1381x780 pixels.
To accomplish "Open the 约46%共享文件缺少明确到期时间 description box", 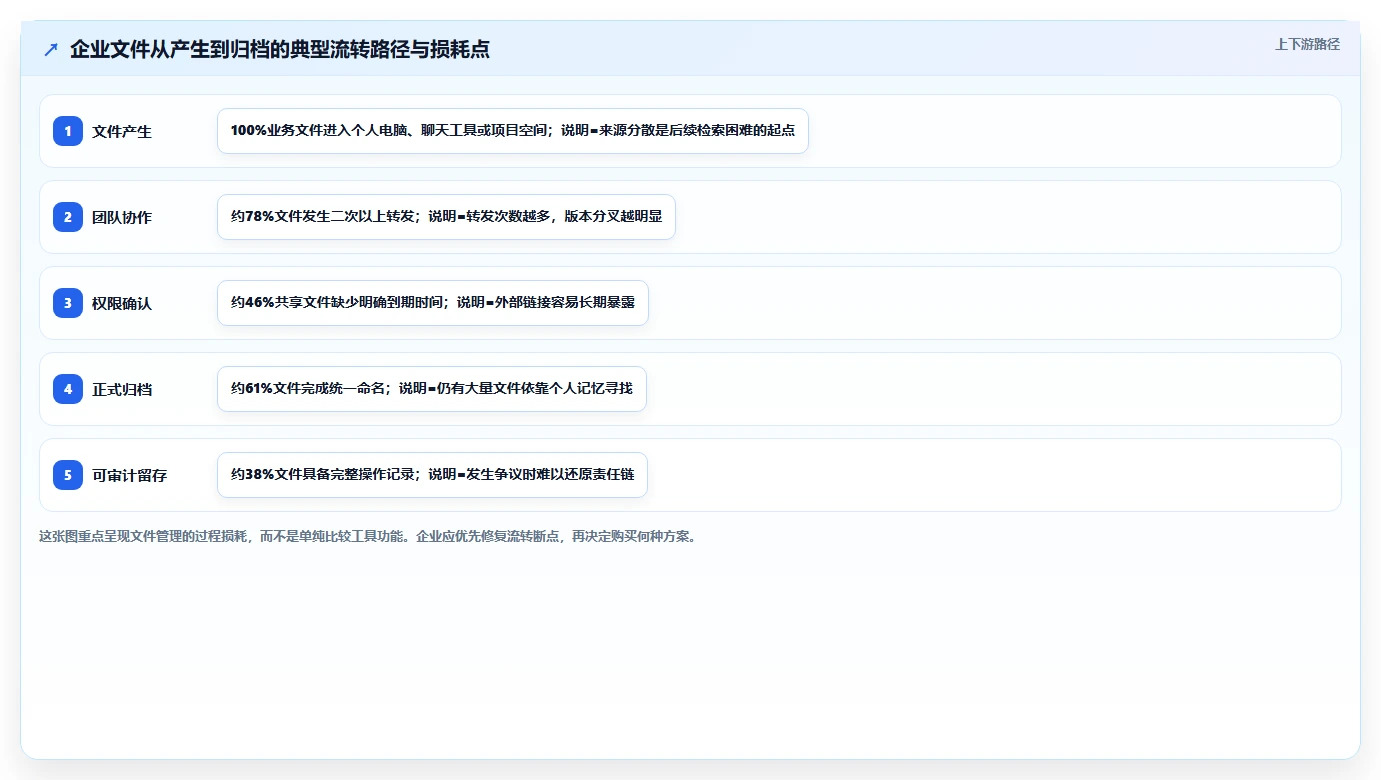I will coord(433,303).
